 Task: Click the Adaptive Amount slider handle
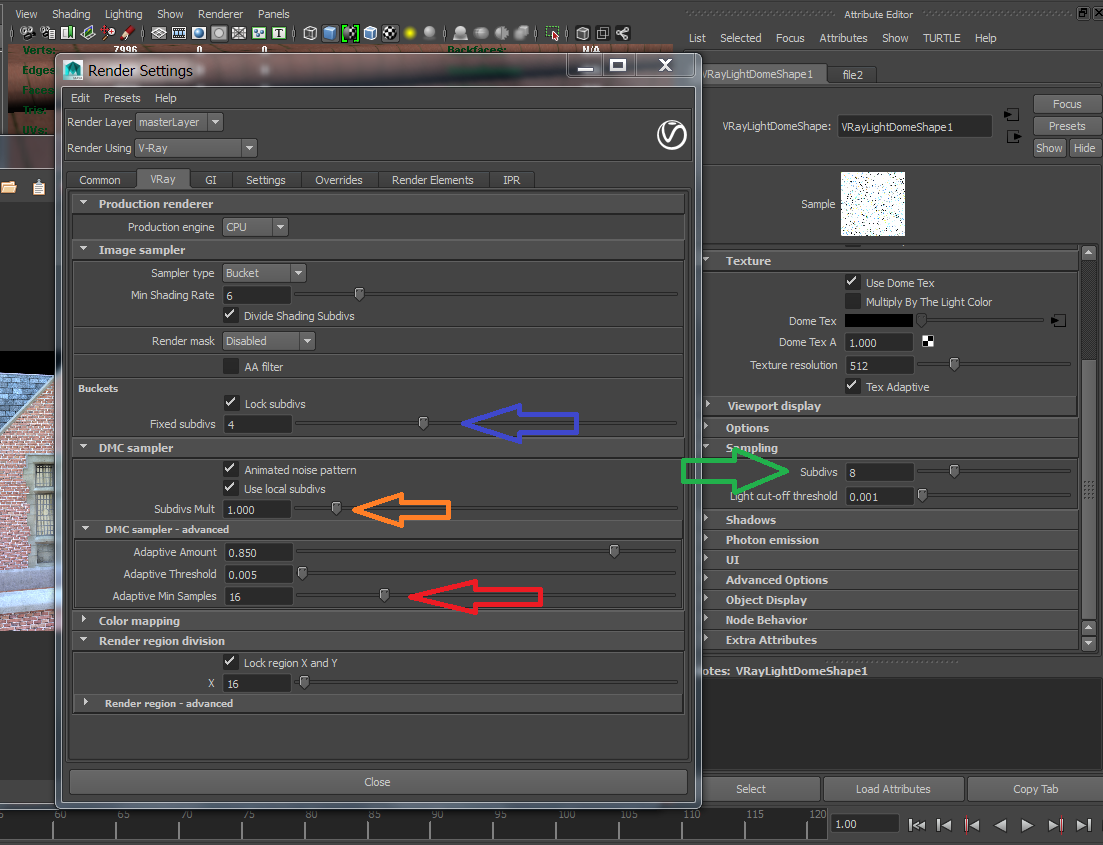614,551
